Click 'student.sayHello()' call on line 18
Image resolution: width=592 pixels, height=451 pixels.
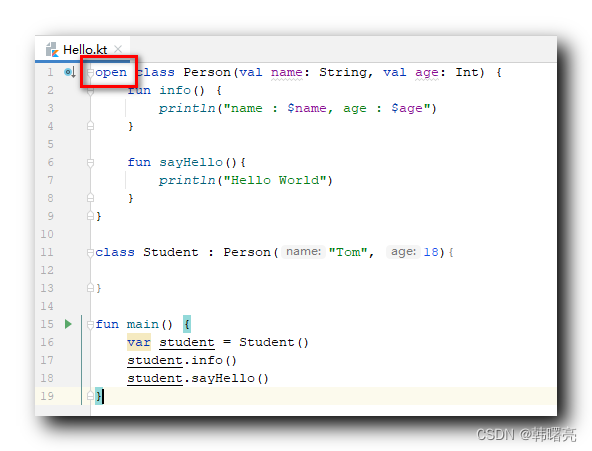[x=198, y=379]
